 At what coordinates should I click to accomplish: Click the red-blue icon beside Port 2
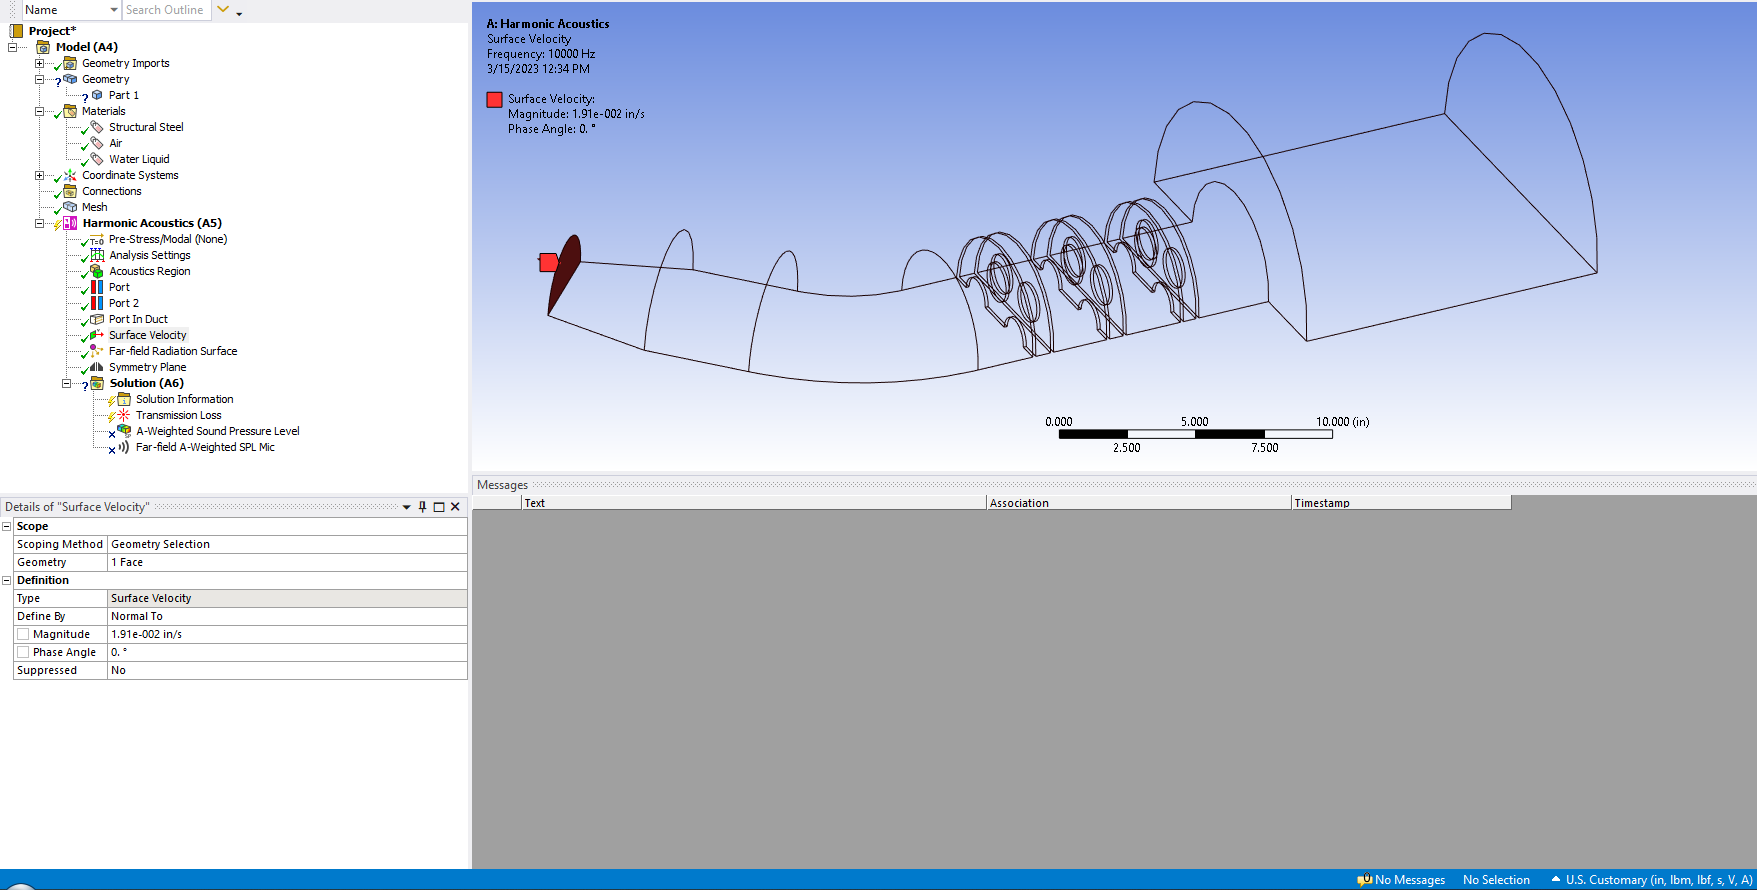(97, 303)
